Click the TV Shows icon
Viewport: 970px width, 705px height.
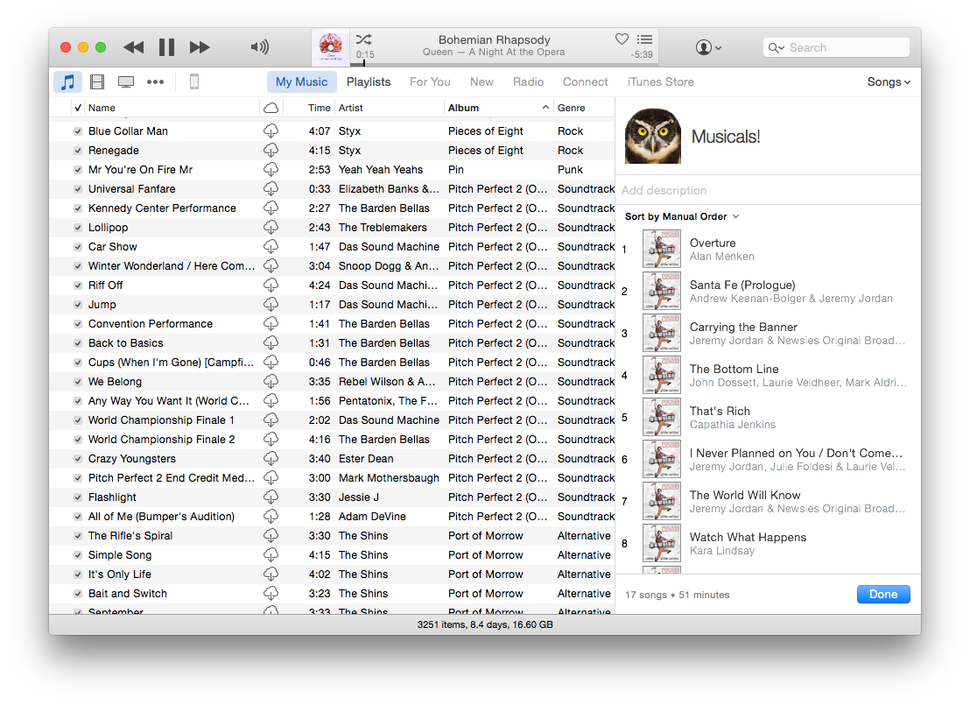125,81
